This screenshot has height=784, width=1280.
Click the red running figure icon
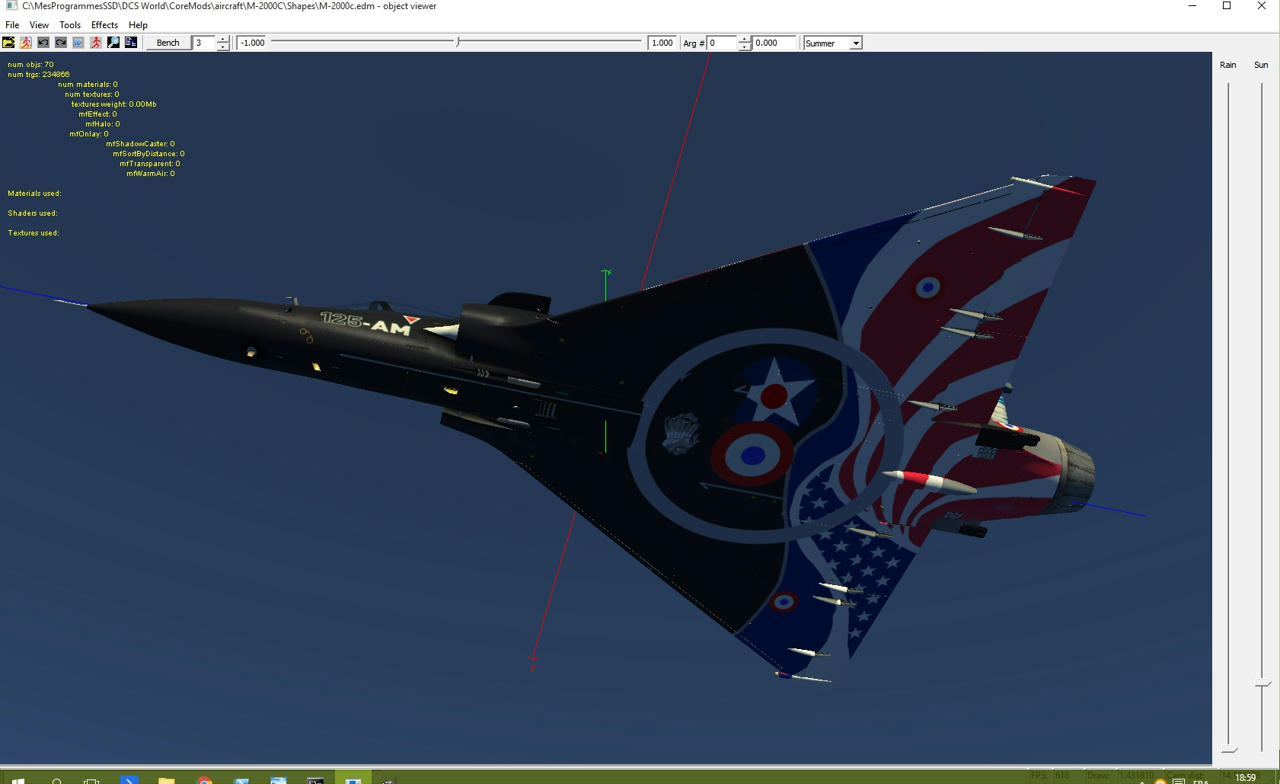click(96, 43)
